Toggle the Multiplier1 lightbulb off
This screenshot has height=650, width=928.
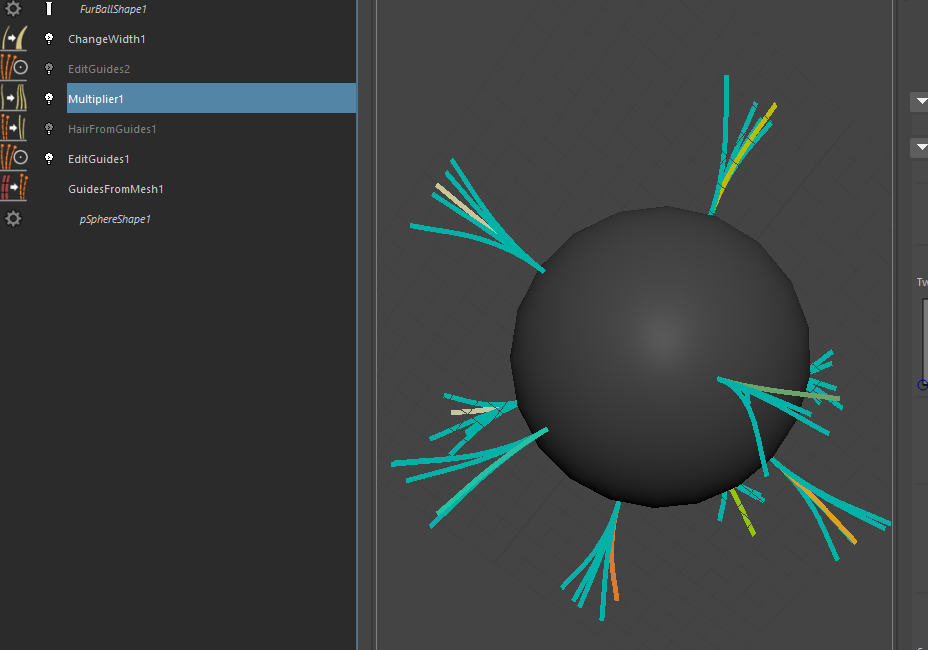(49, 99)
